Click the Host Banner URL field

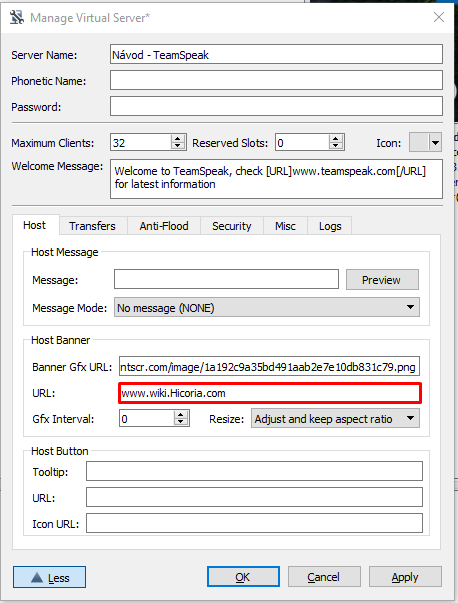click(270, 393)
